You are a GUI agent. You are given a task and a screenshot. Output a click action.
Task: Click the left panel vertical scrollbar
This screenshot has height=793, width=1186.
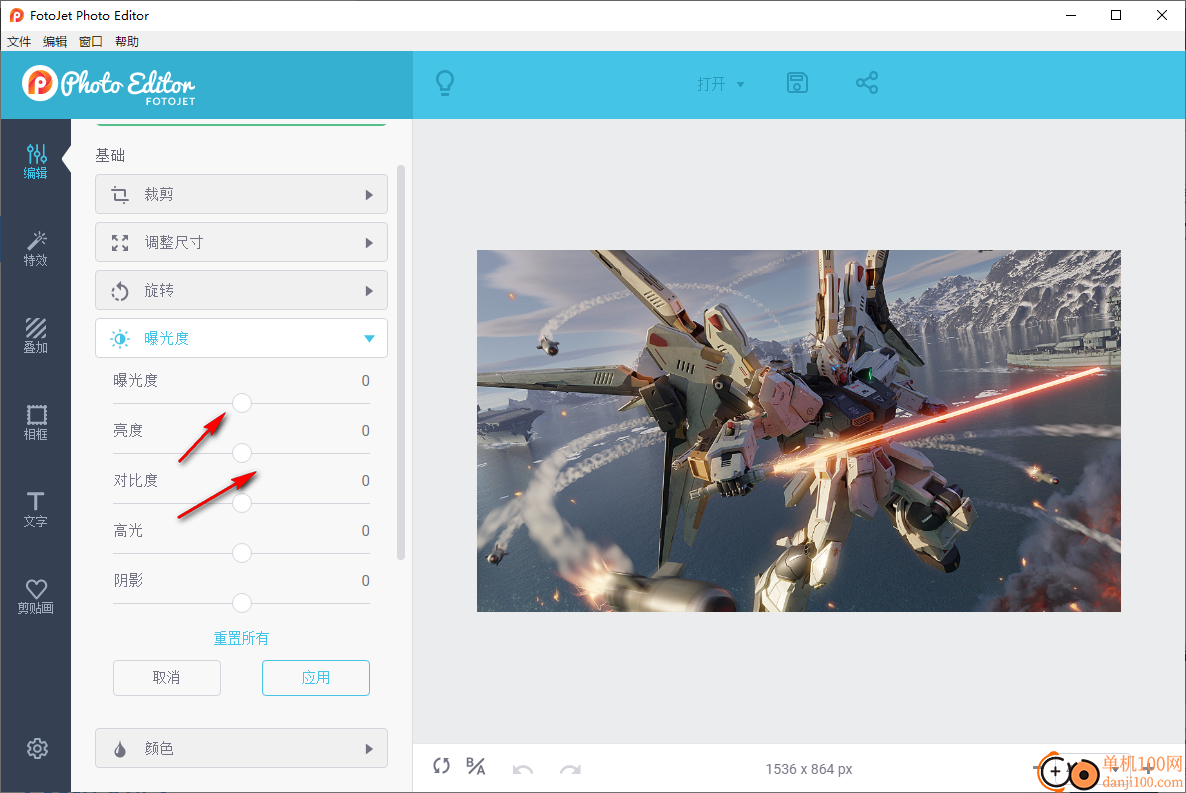pyautogui.click(x=401, y=362)
